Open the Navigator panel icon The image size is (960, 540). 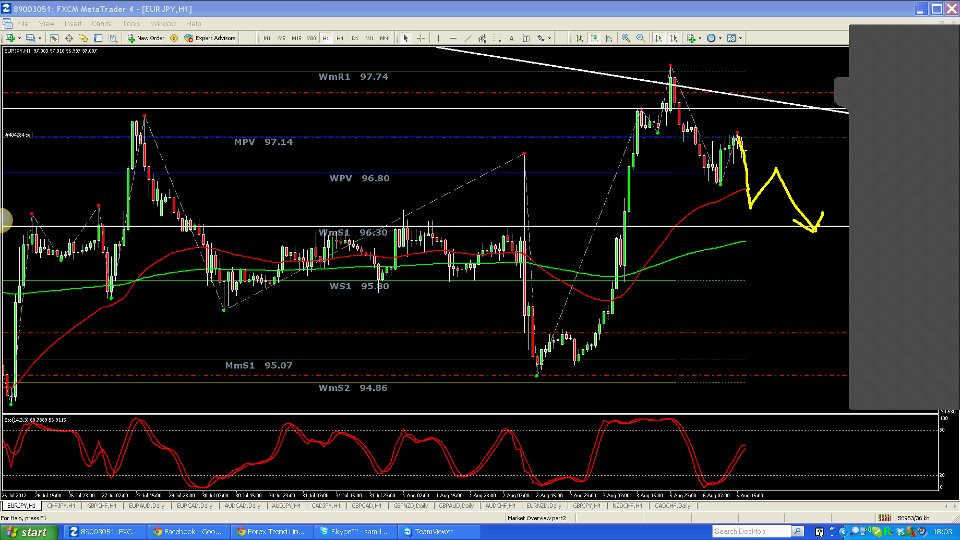click(84, 38)
